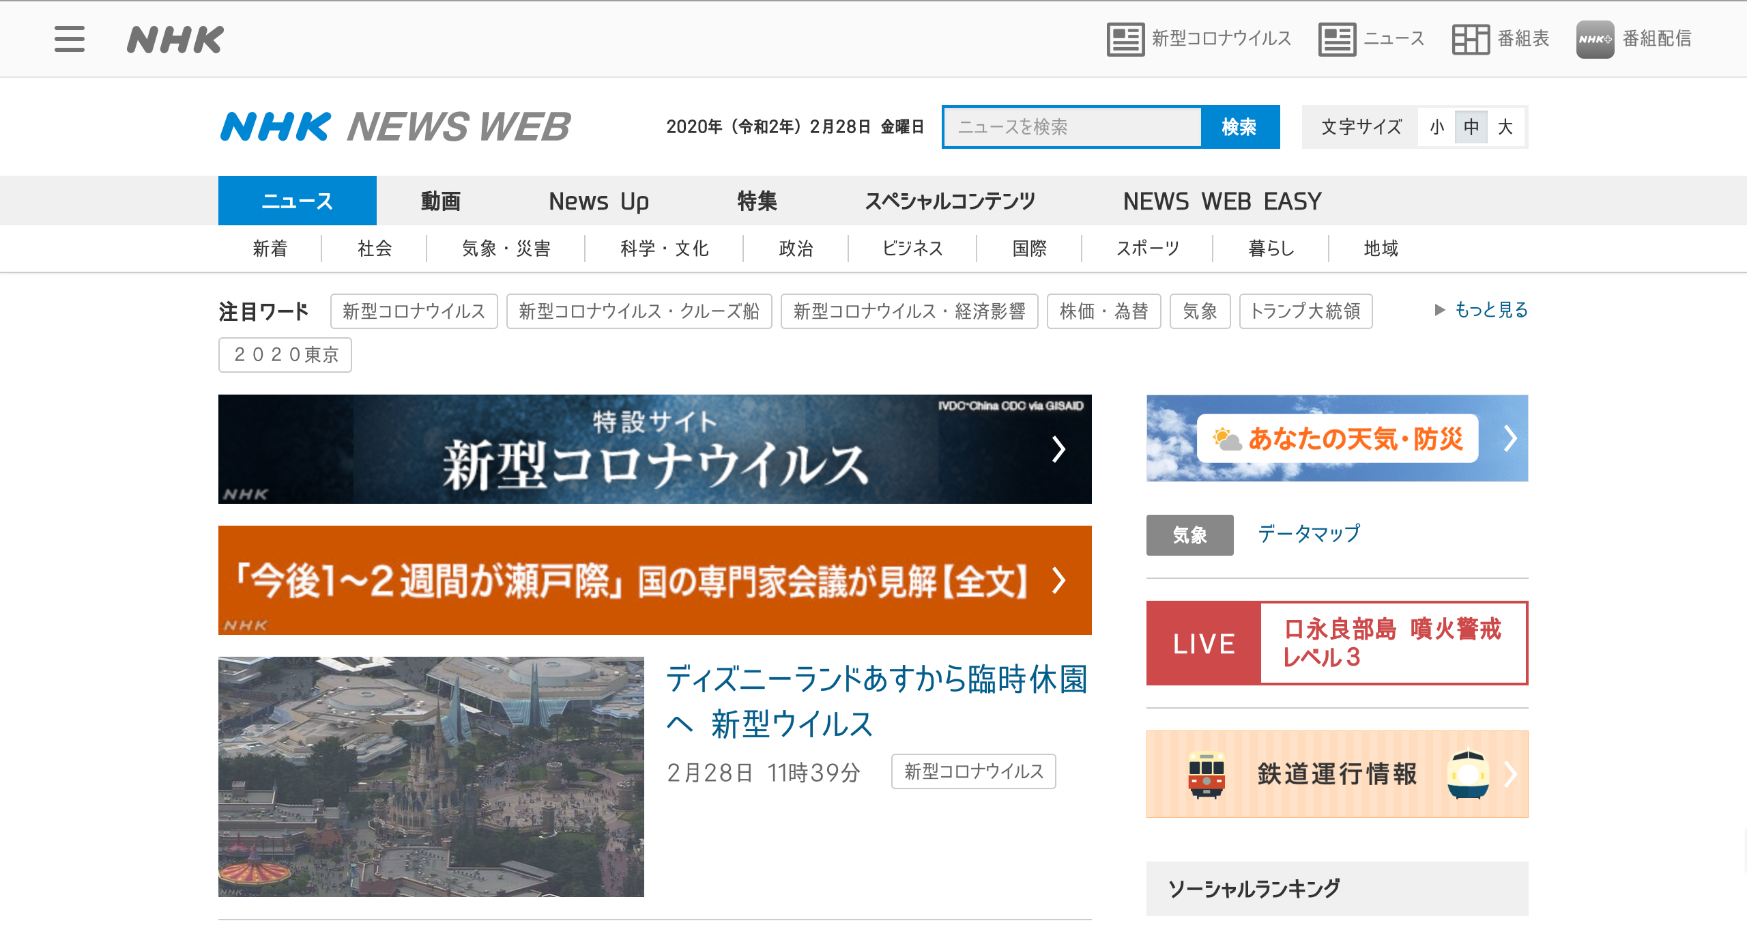Select the 国際 category

[1029, 248]
